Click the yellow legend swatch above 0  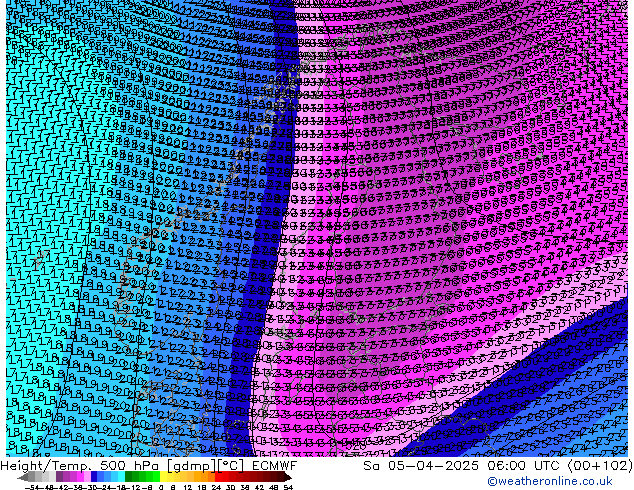pos(163,476)
